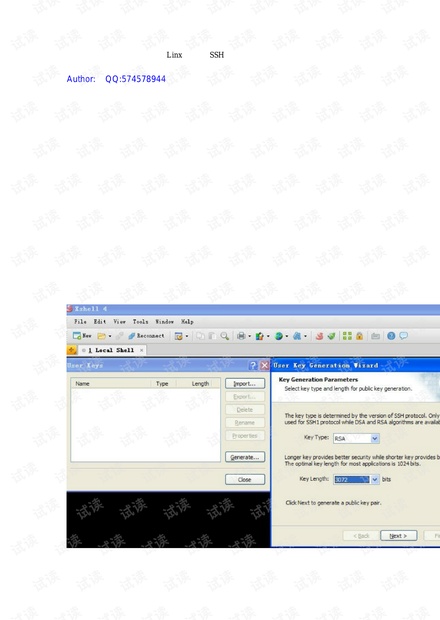Expand the arrow beside the color scheme icon
440x620 pixels.
(268, 336)
